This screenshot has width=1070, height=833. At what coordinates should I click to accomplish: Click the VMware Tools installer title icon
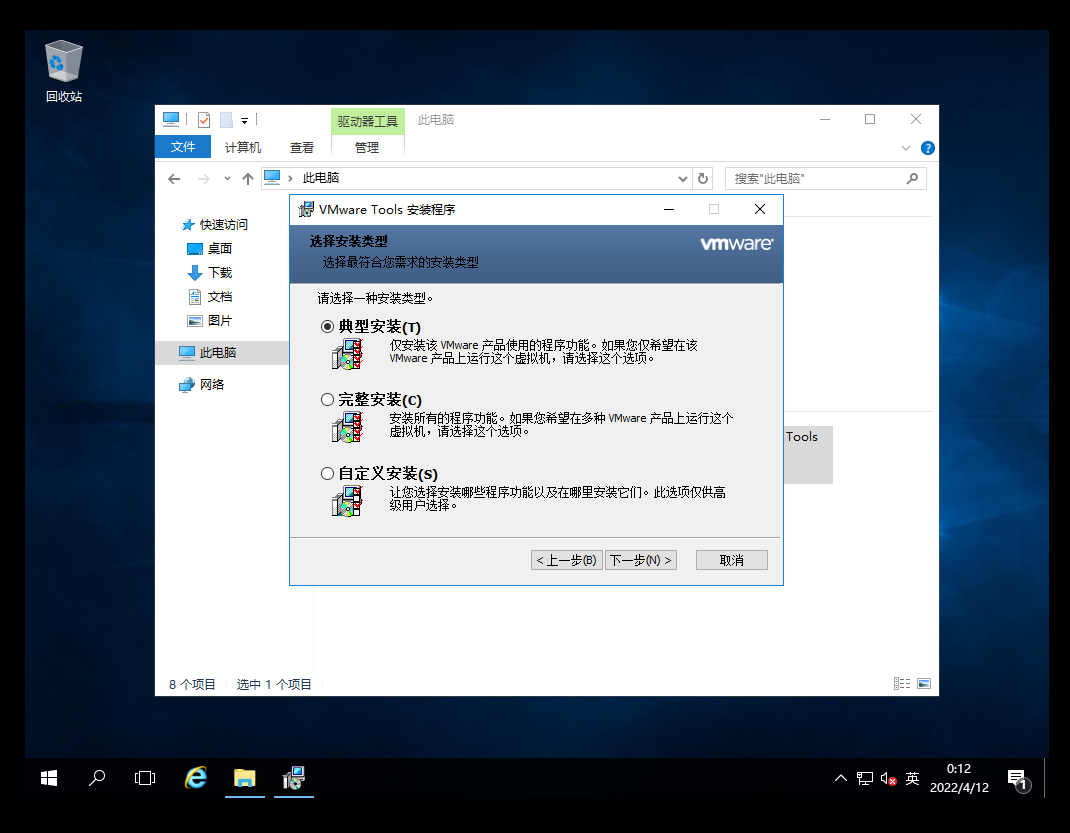[x=306, y=209]
